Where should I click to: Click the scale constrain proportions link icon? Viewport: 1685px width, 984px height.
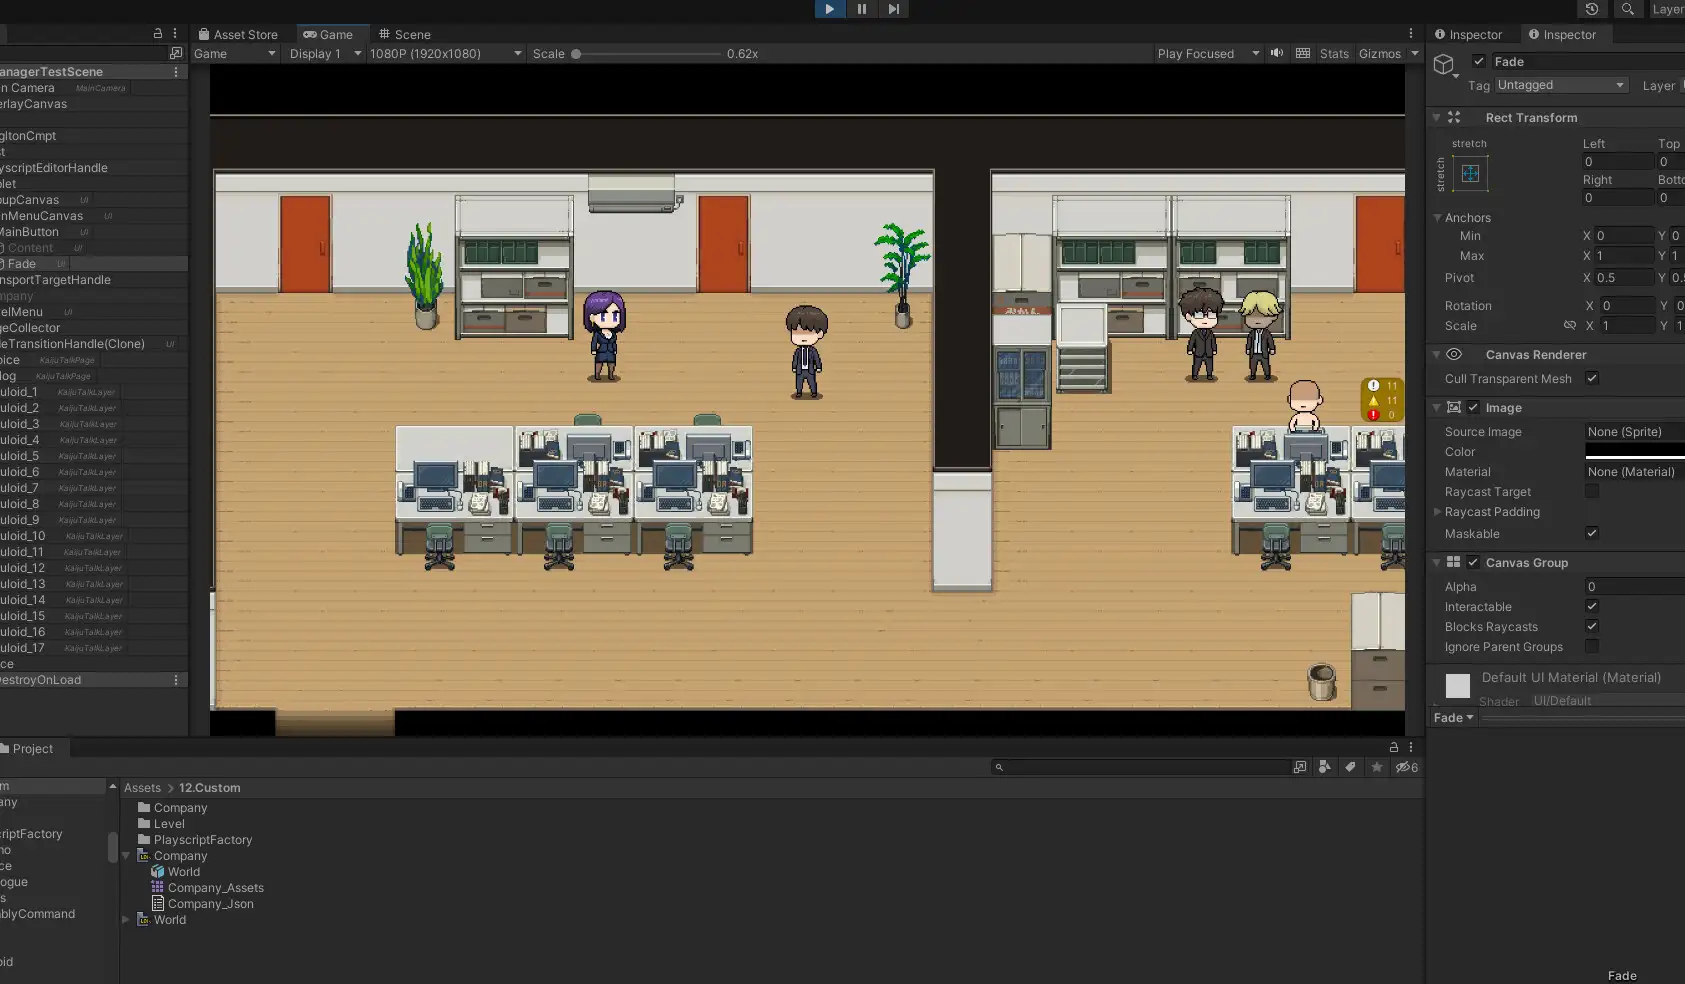pyautogui.click(x=1569, y=326)
